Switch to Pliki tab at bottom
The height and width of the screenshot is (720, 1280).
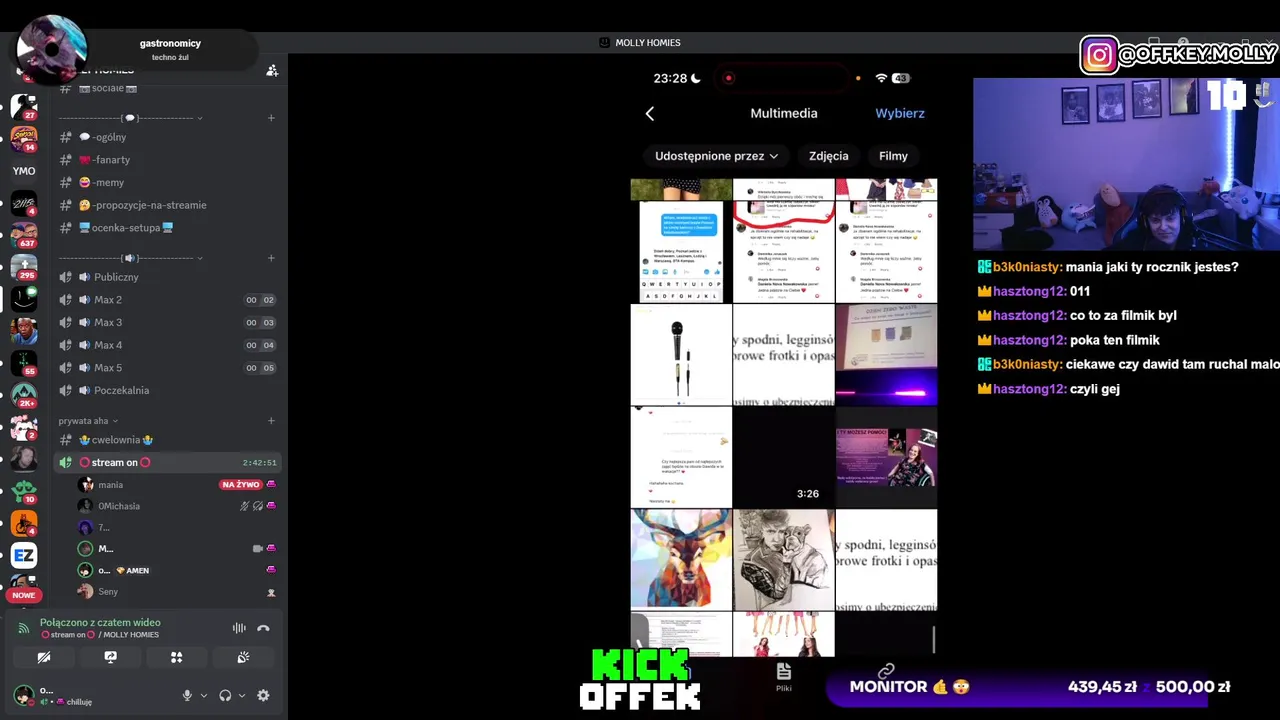pyautogui.click(x=784, y=676)
